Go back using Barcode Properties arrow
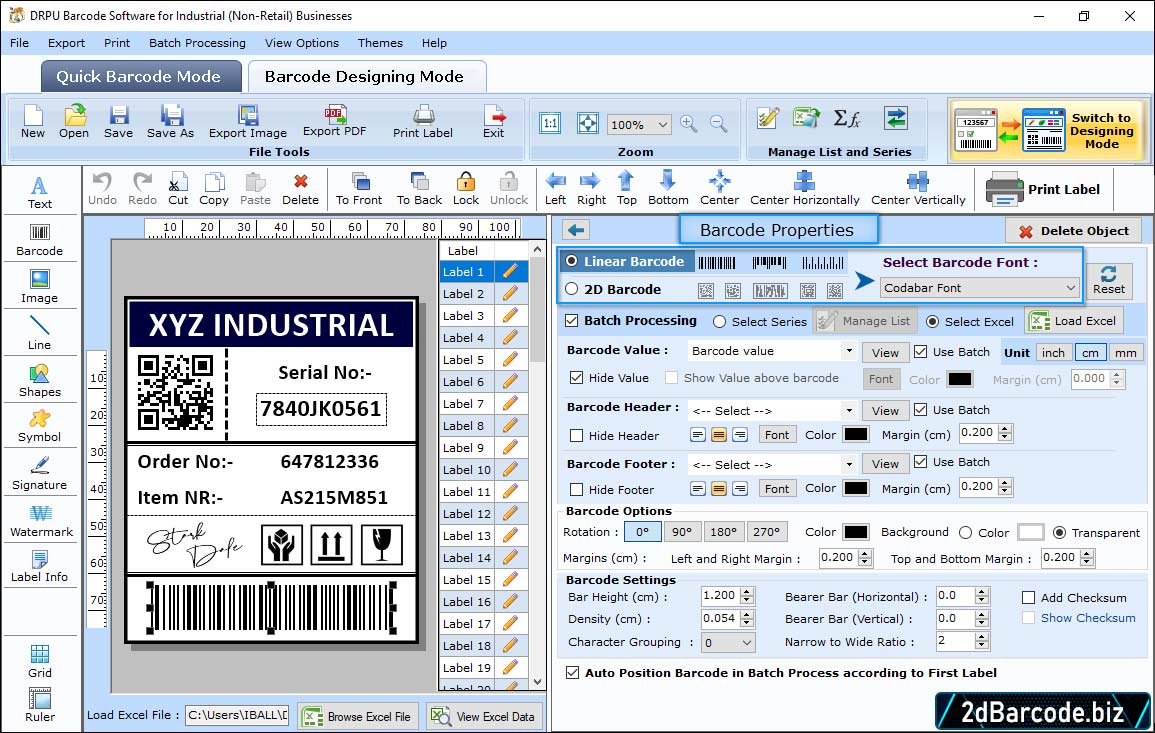Screen dimensions: 1155x733 coord(576,231)
